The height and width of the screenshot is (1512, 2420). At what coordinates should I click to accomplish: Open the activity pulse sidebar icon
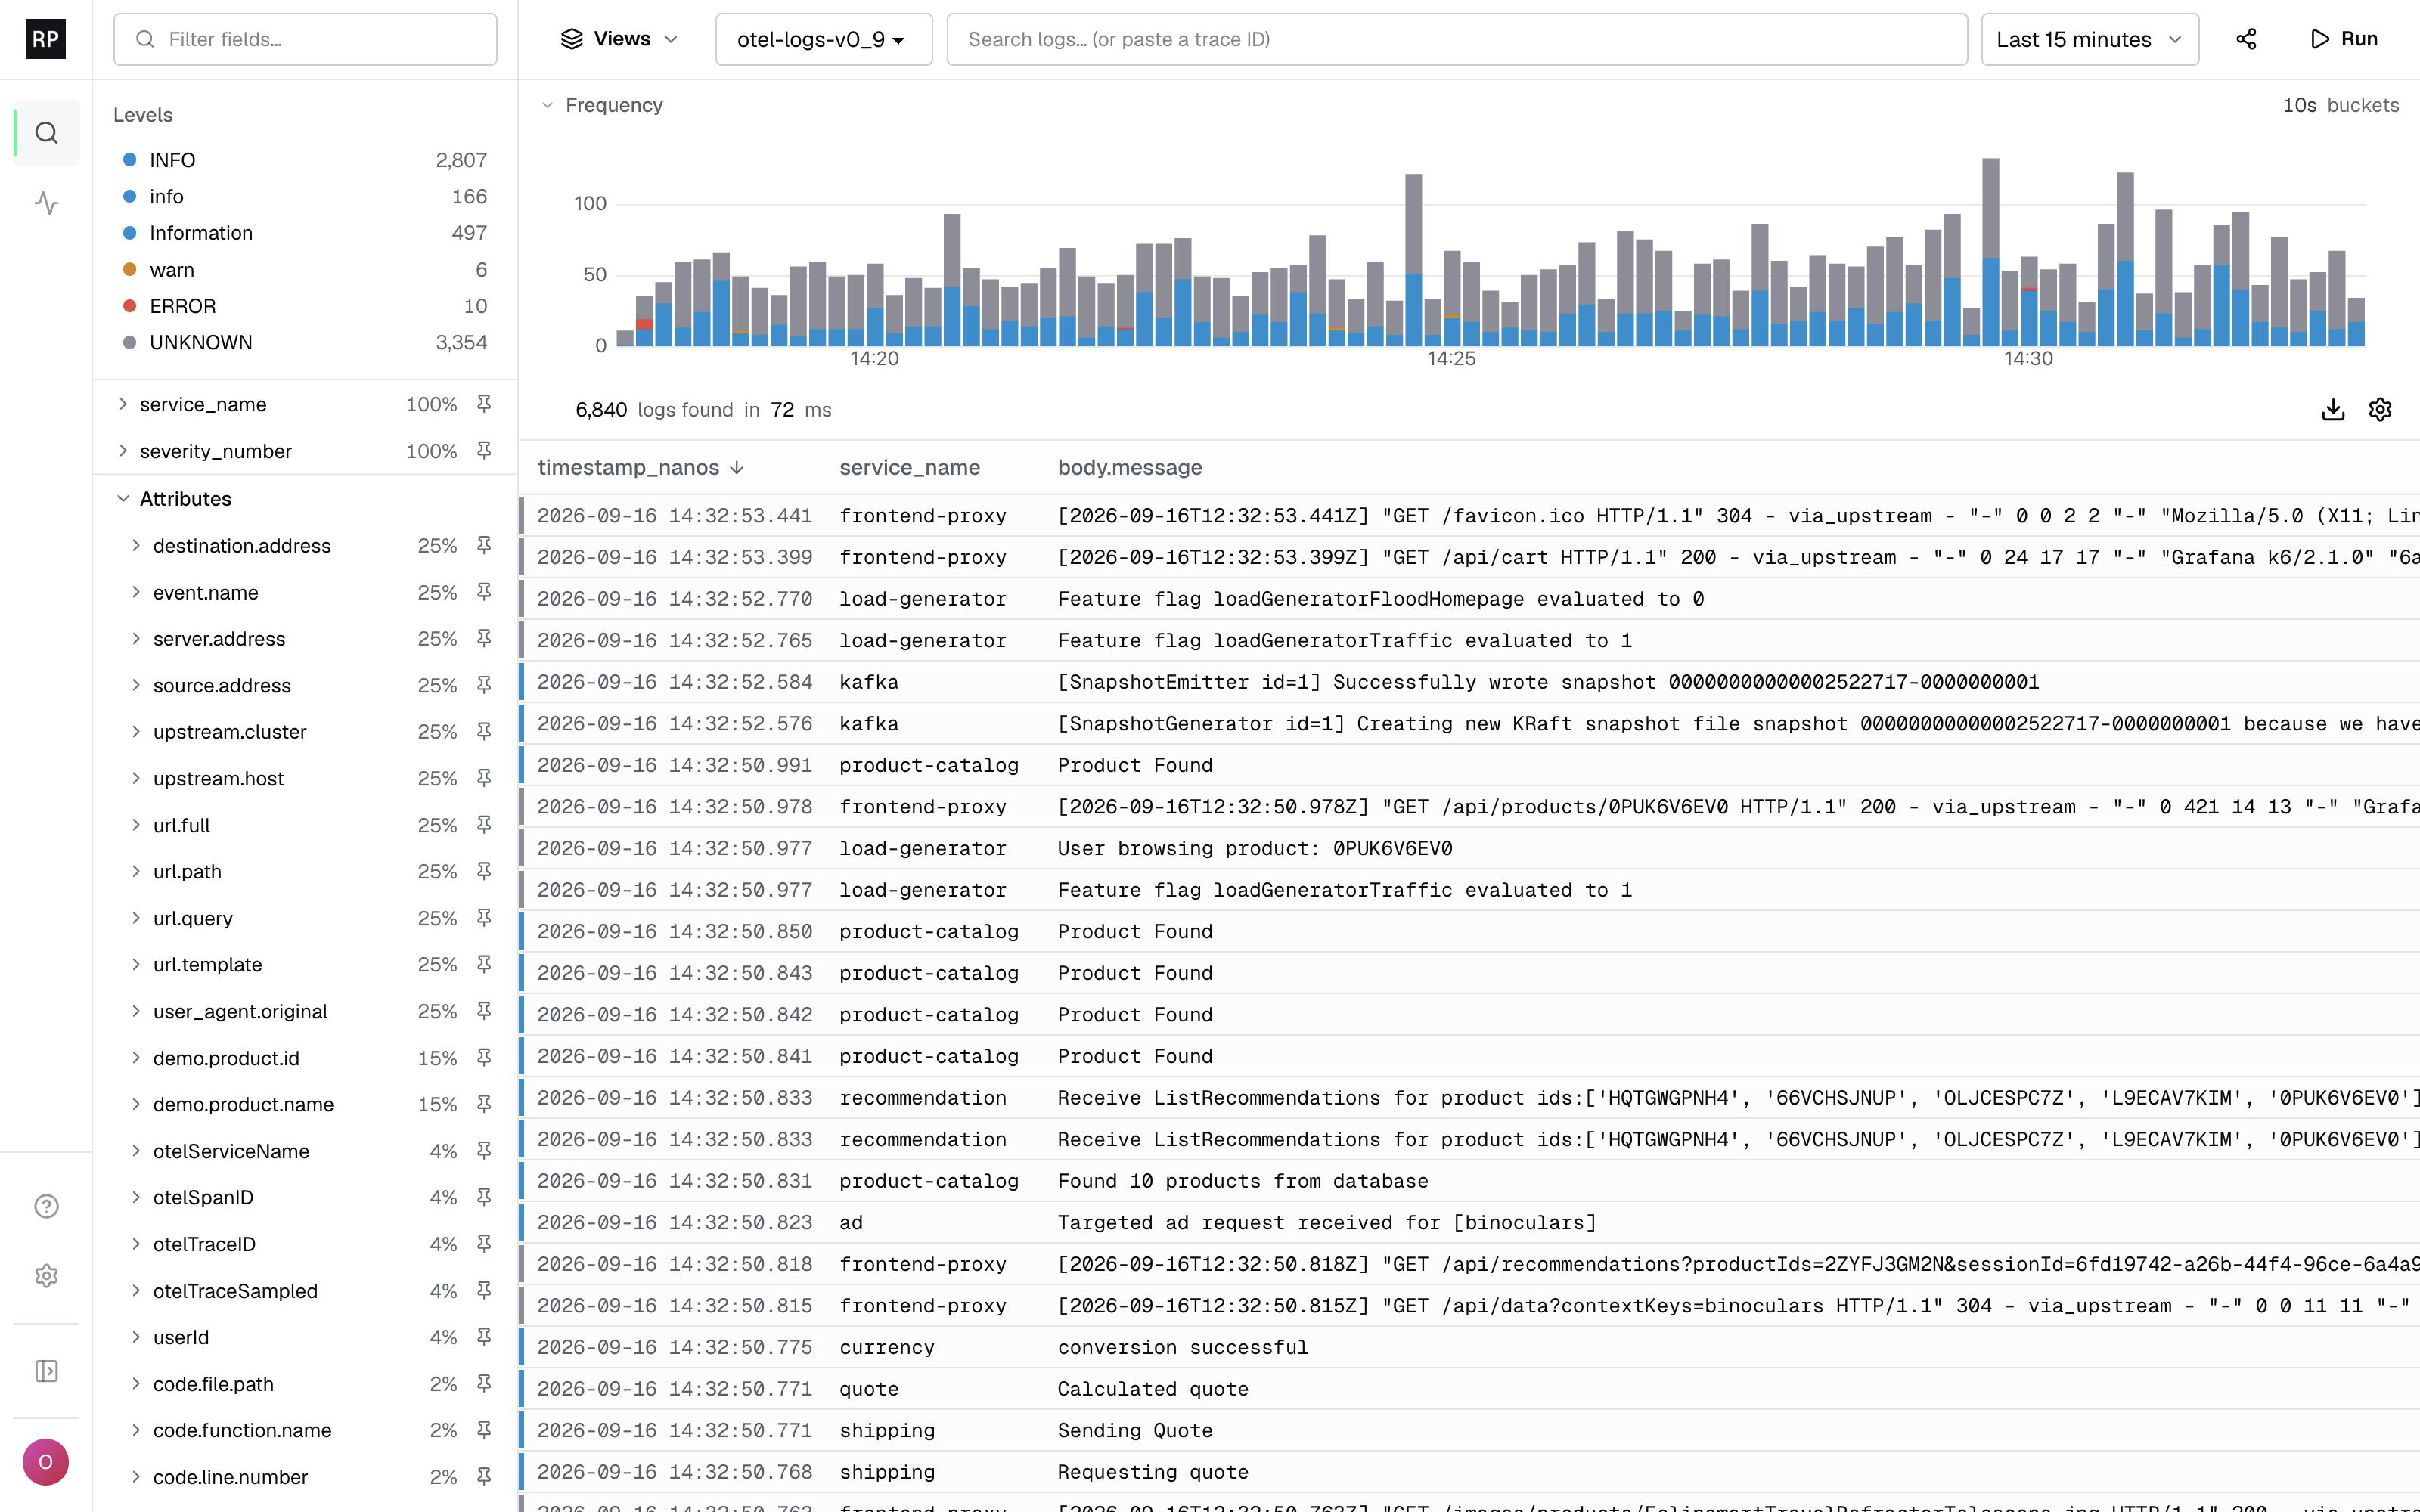(46, 203)
